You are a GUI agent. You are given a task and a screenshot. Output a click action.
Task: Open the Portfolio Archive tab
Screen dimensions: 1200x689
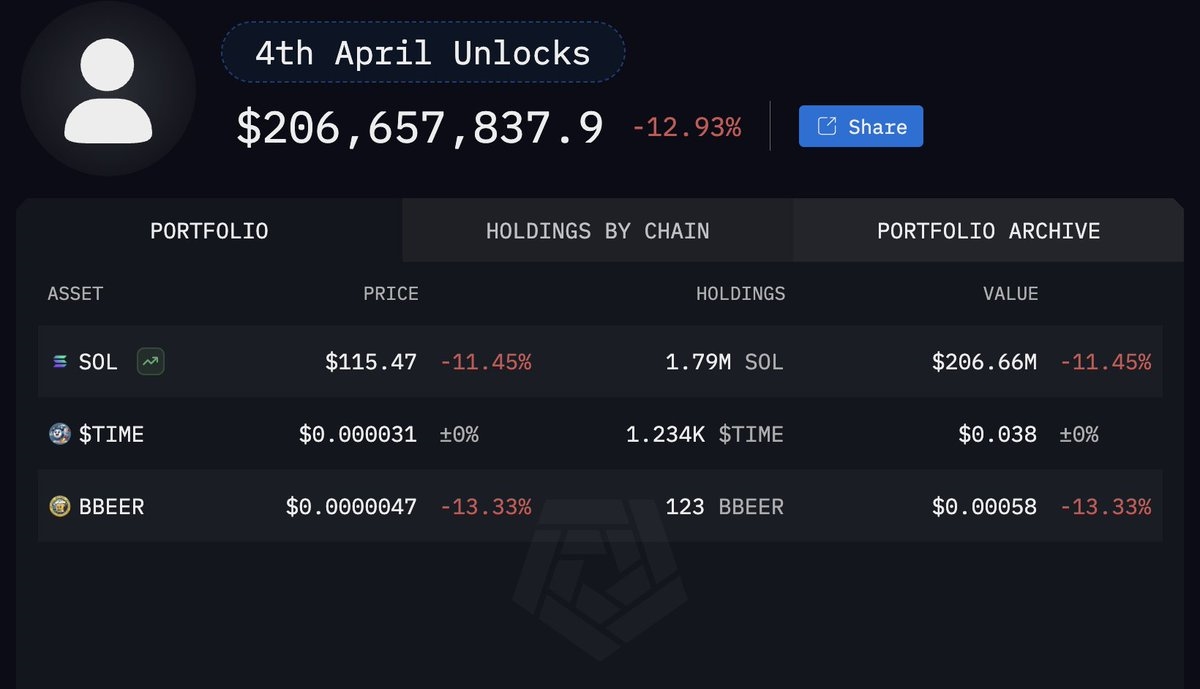click(x=988, y=231)
